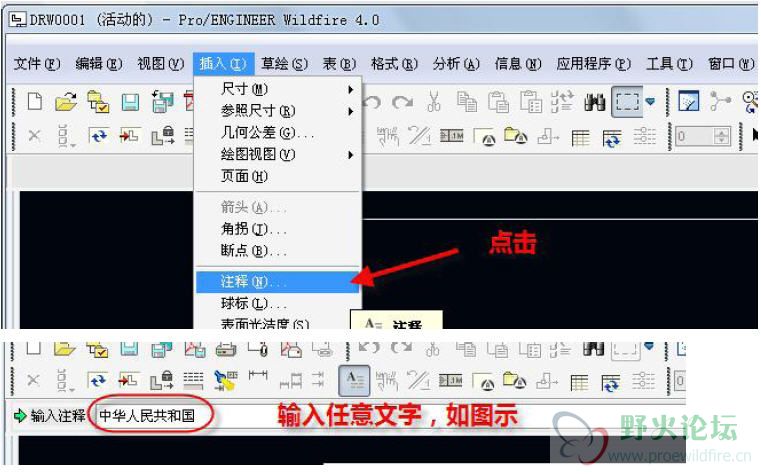Open the 工具(T) menu
Screen dimensions: 761x474
pos(669,64)
